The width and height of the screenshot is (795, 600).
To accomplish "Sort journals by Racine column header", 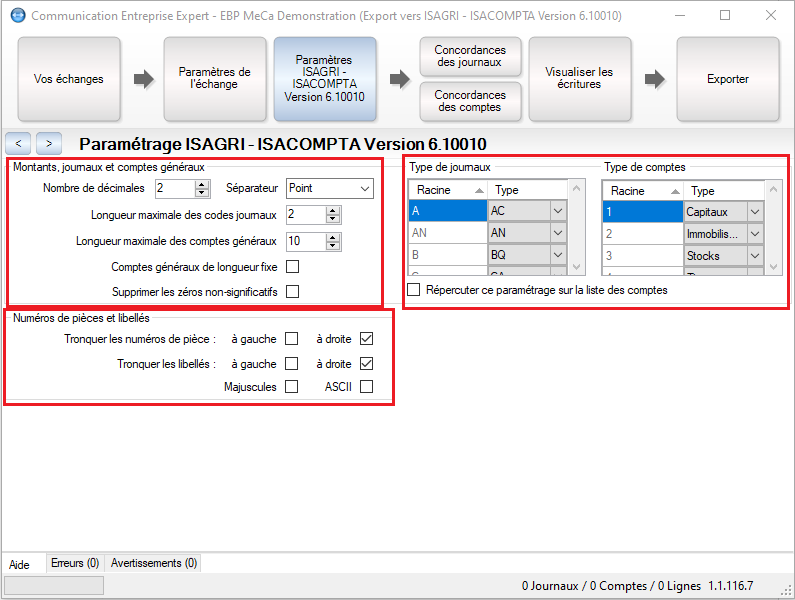I will [x=448, y=190].
